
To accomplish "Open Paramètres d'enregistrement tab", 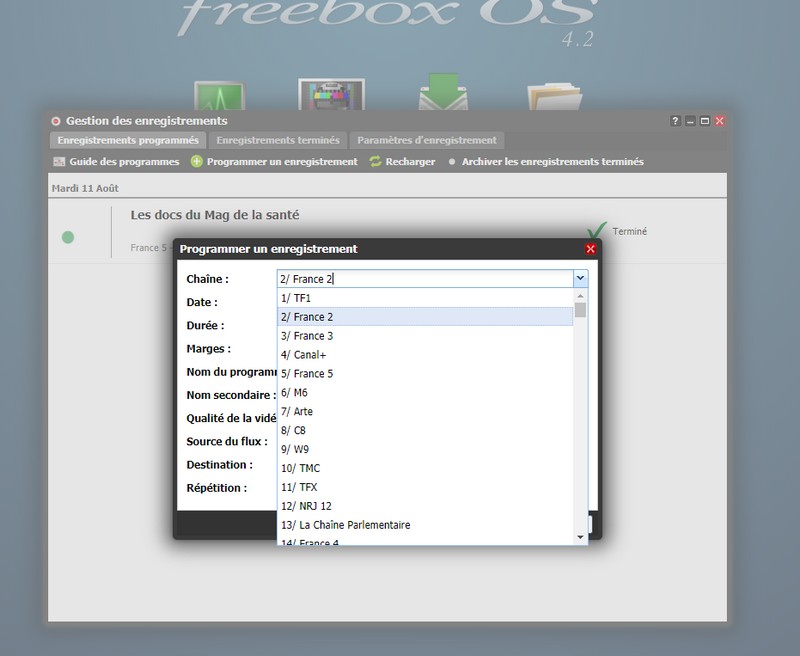I will (x=427, y=140).
